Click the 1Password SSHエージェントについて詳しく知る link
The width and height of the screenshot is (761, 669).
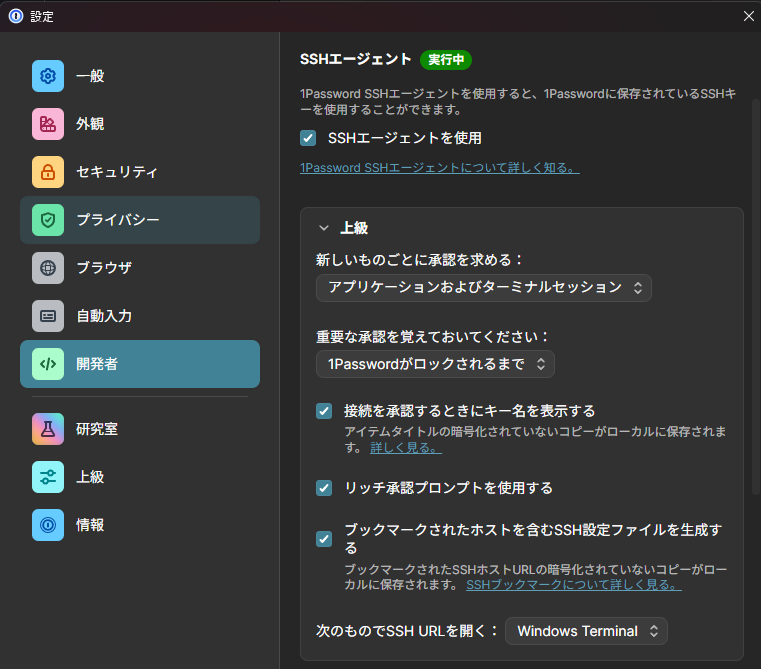click(x=439, y=168)
